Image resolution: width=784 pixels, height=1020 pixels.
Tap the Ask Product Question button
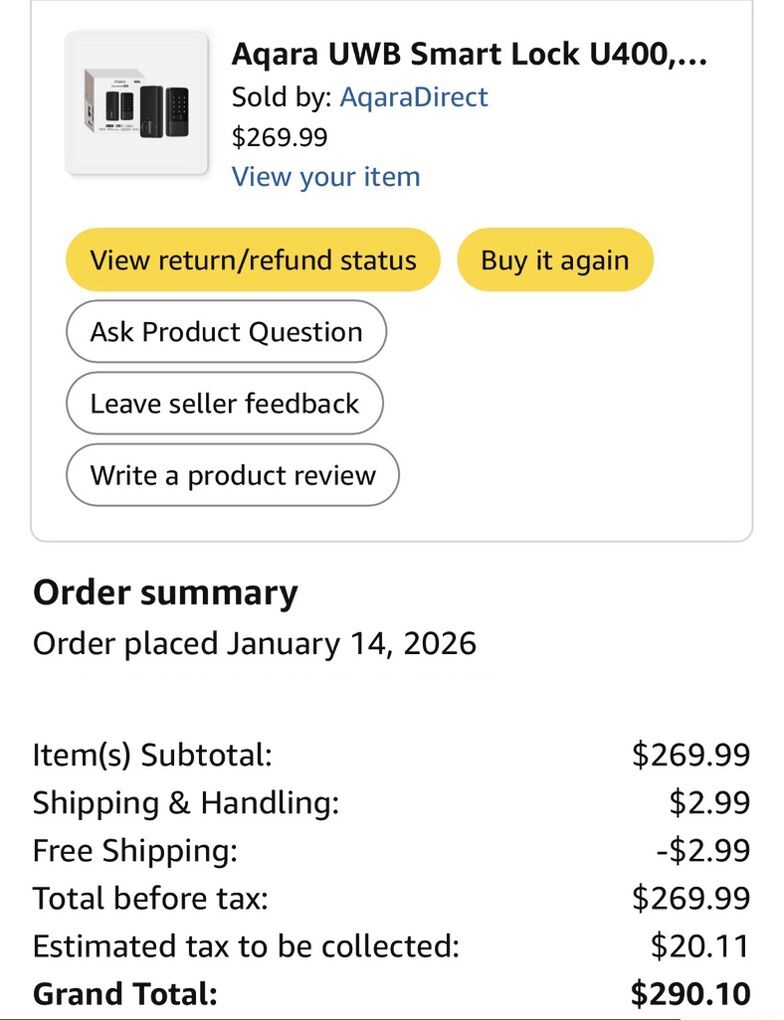[226, 332]
